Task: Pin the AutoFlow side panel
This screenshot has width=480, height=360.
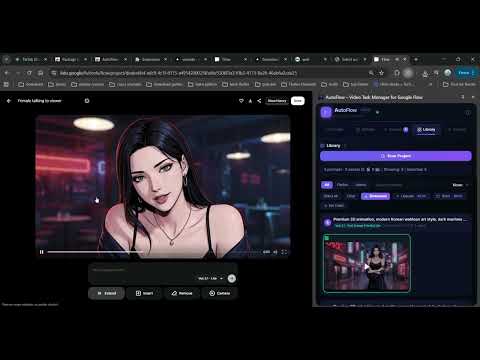Action: pos(462,97)
